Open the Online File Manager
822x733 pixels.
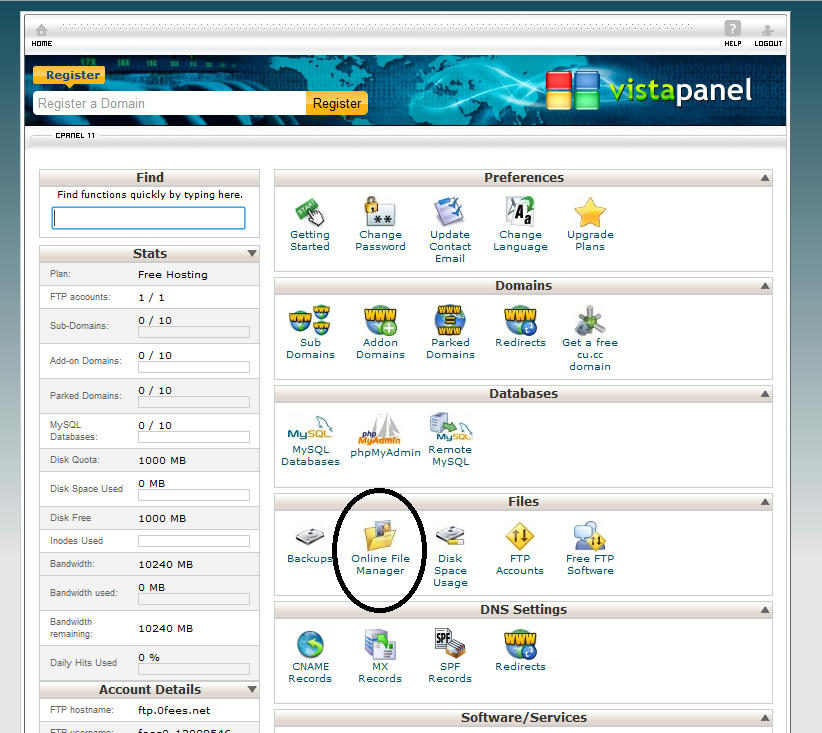pyautogui.click(x=380, y=547)
